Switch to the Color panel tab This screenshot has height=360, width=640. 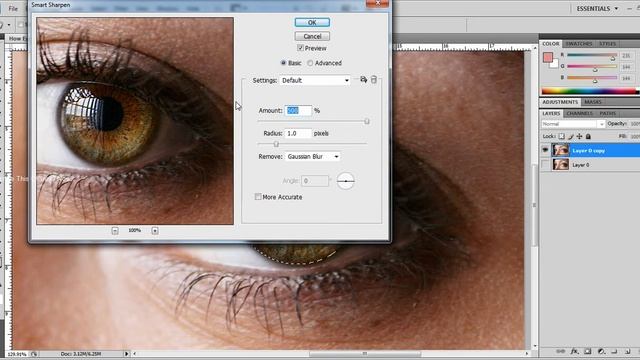point(551,44)
